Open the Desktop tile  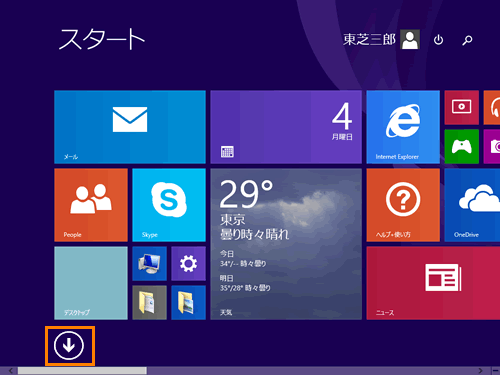tap(91, 283)
